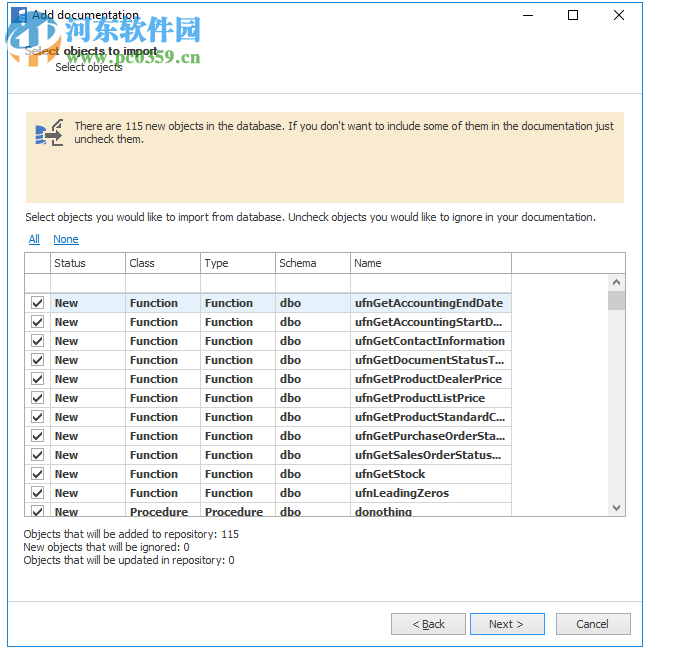Click the Schema filter row cell
The width and height of the screenshot is (677, 657).
(313, 283)
